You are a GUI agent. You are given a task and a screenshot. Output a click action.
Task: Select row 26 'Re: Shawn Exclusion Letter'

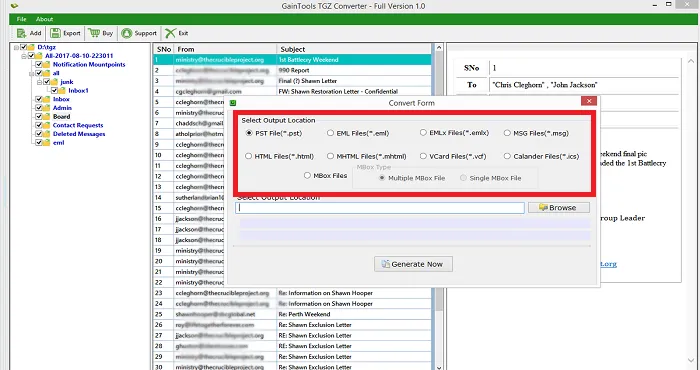pos(292,325)
